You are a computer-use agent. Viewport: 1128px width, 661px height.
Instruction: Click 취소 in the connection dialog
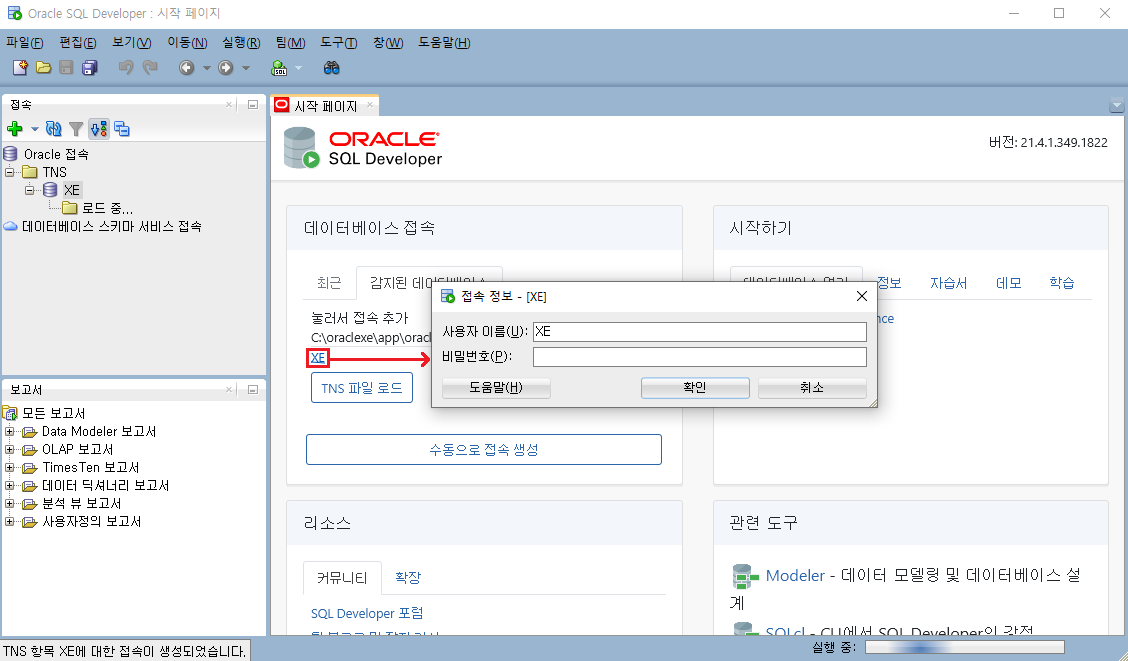[x=812, y=388]
